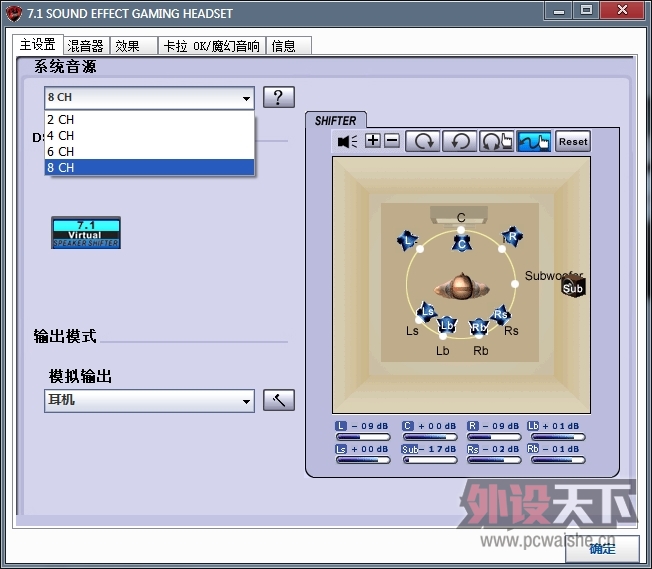The height and width of the screenshot is (569, 652).
Task: Rotate speakers clockwise
Action: pyautogui.click(x=424, y=142)
